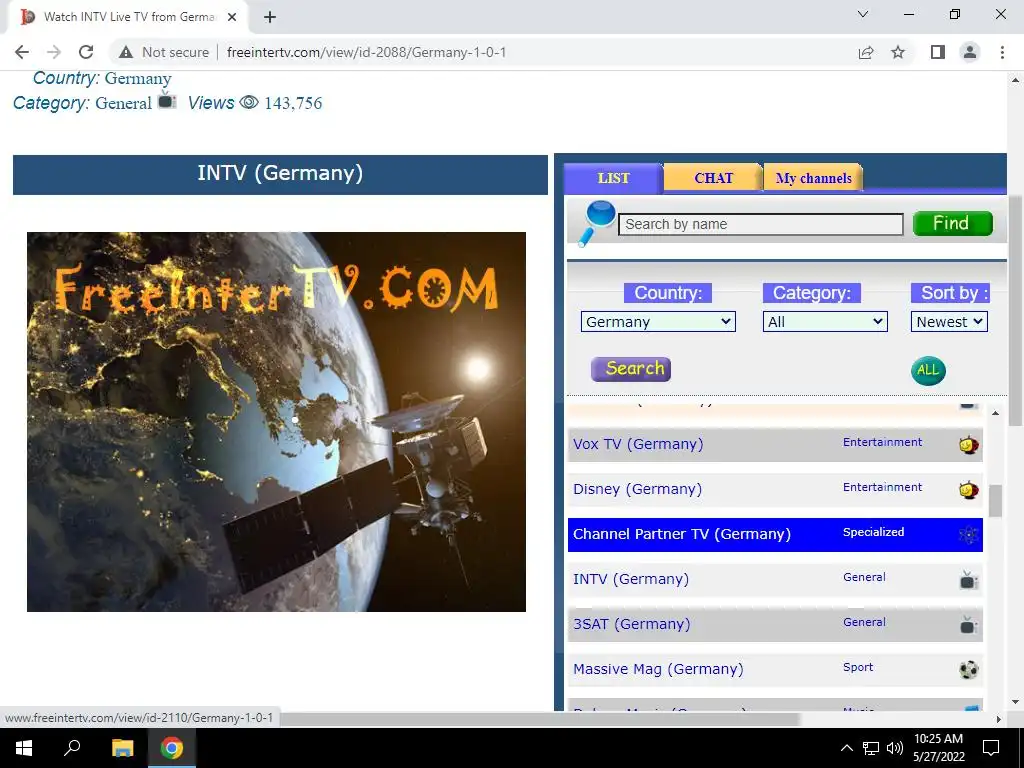1024x768 pixels.
Task: Click the Sport label for Massive Mag
Action: 857,667
